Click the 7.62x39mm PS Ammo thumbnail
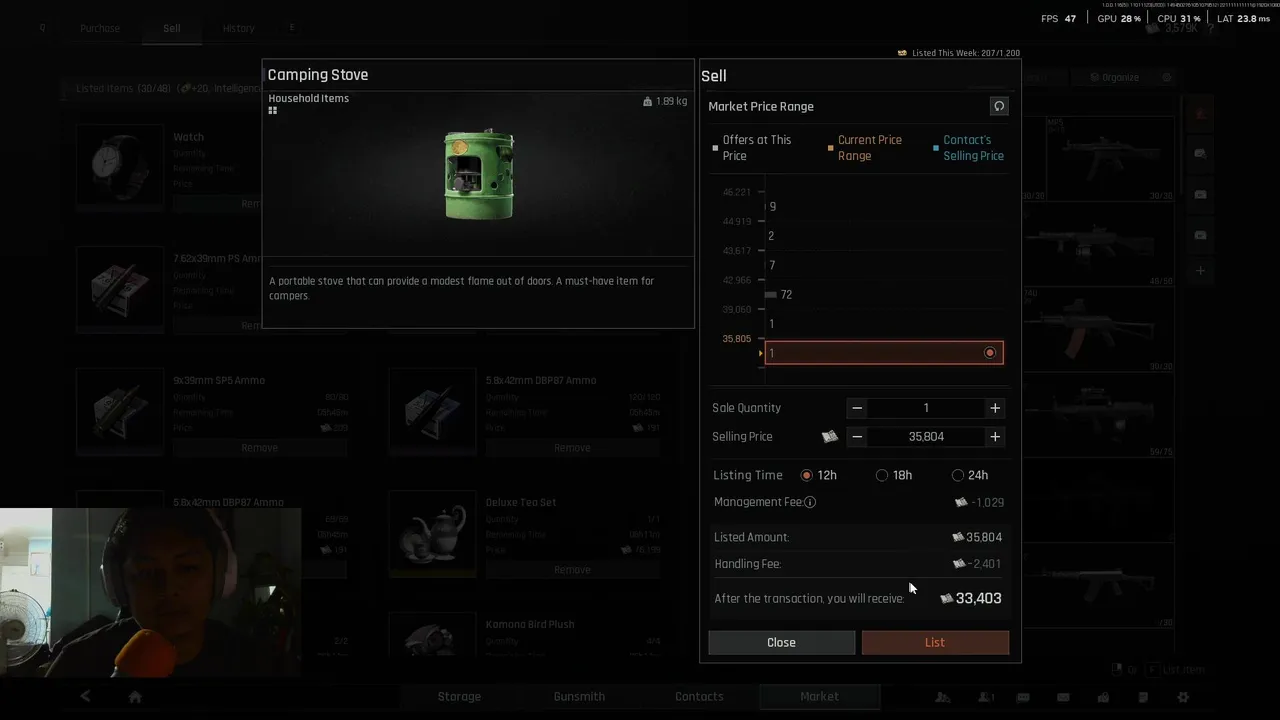This screenshot has height=720, width=1280. [120, 289]
